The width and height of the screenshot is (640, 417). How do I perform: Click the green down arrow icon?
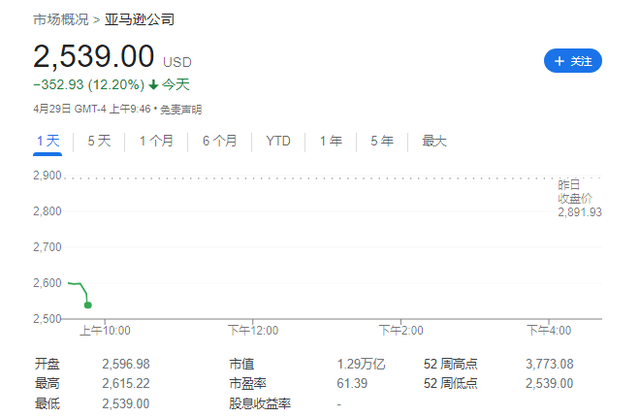pyautogui.click(x=153, y=85)
